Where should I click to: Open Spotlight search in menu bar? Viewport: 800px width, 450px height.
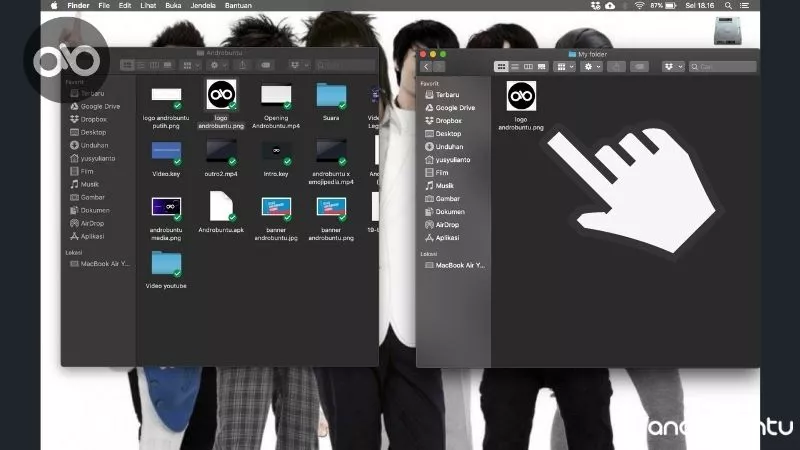pos(728,6)
